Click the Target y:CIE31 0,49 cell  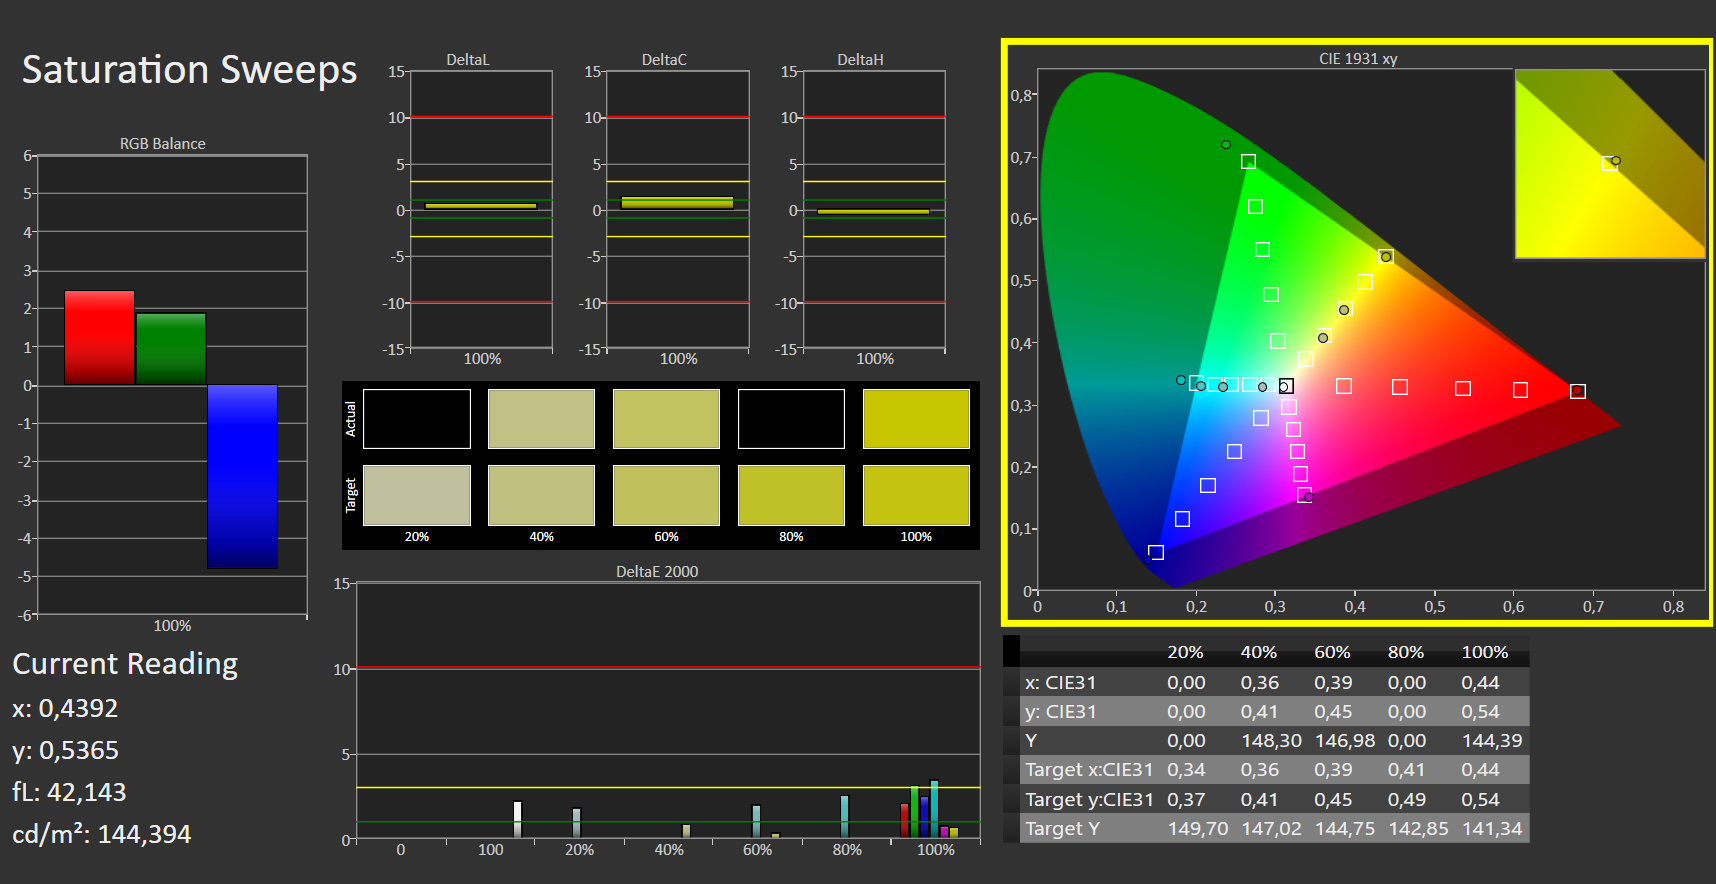(1407, 800)
